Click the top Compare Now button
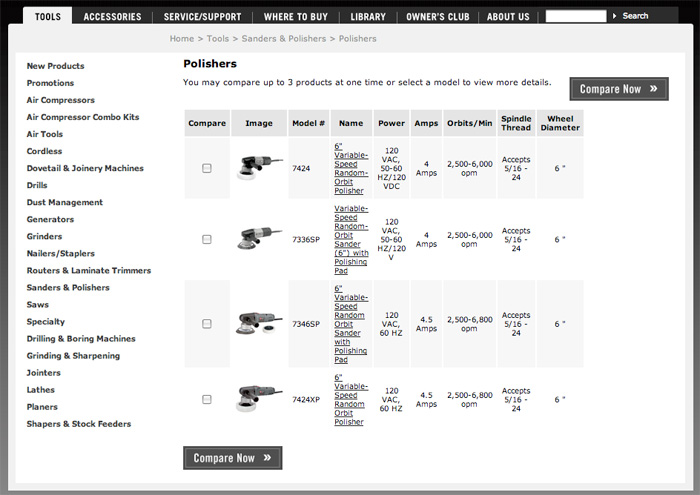 point(619,89)
